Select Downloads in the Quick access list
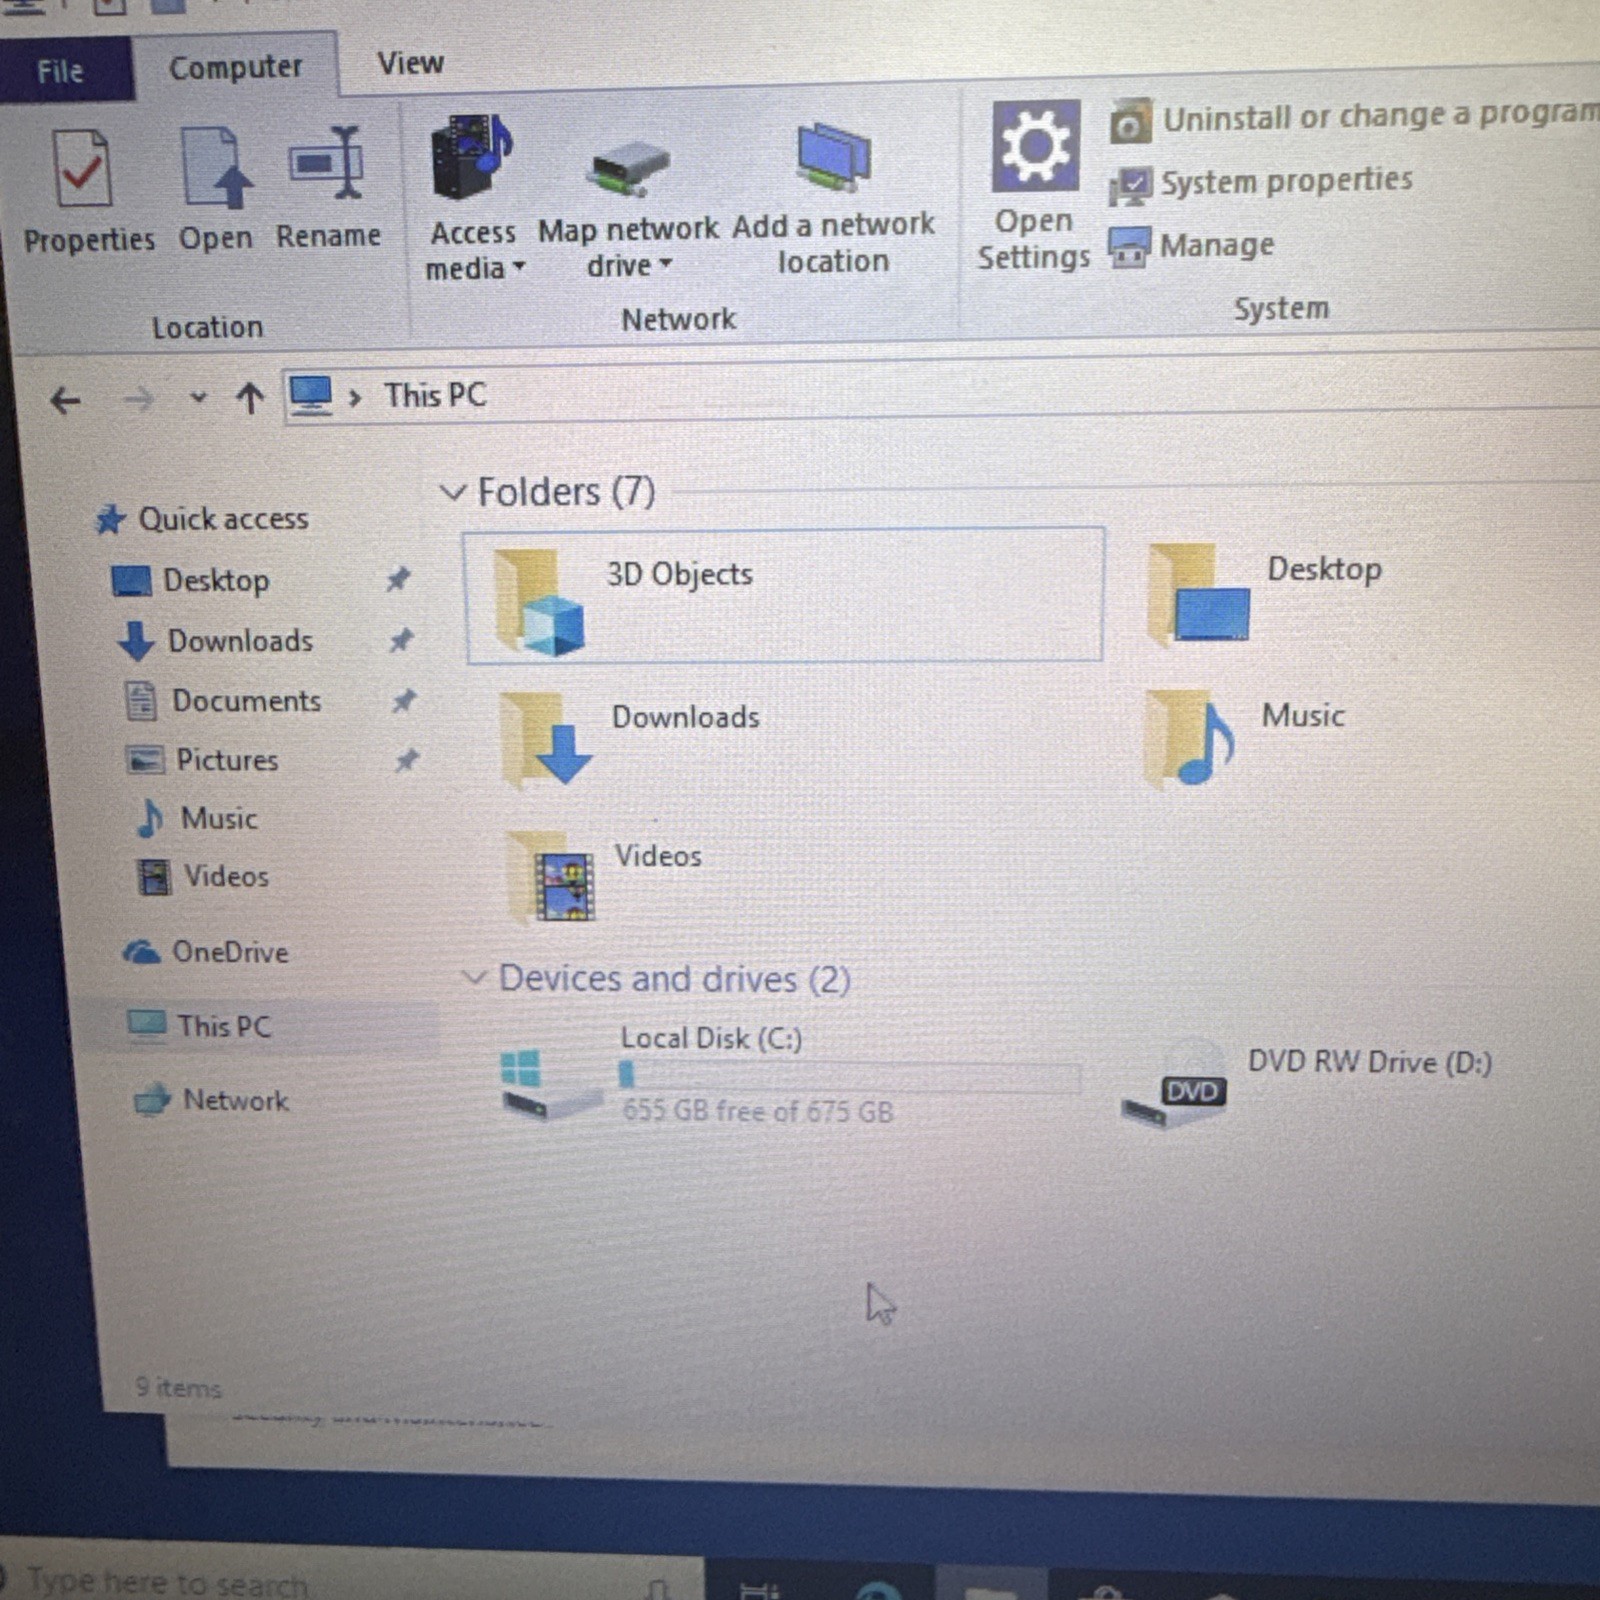Image resolution: width=1600 pixels, height=1600 pixels. [215, 641]
